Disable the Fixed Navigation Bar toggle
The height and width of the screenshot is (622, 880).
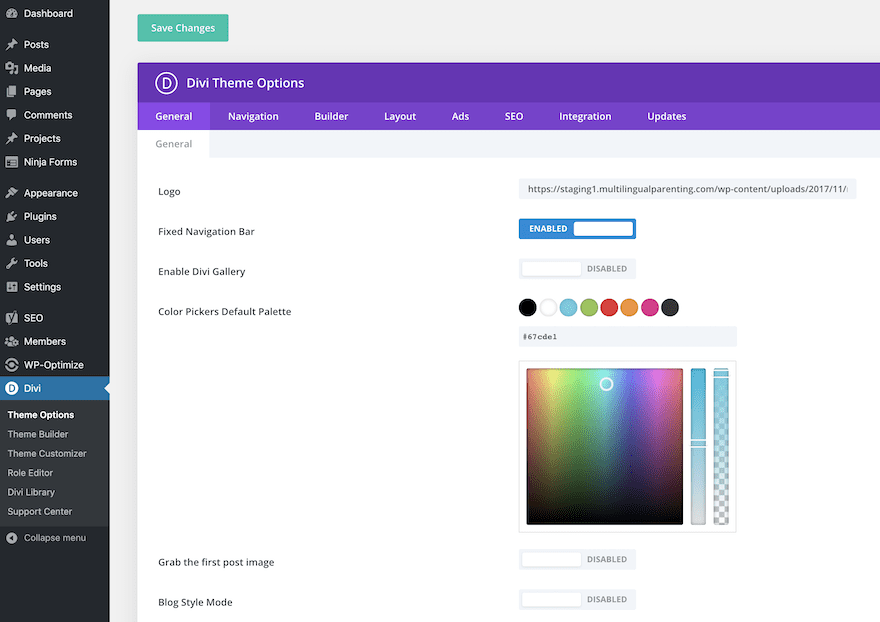(x=577, y=229)
